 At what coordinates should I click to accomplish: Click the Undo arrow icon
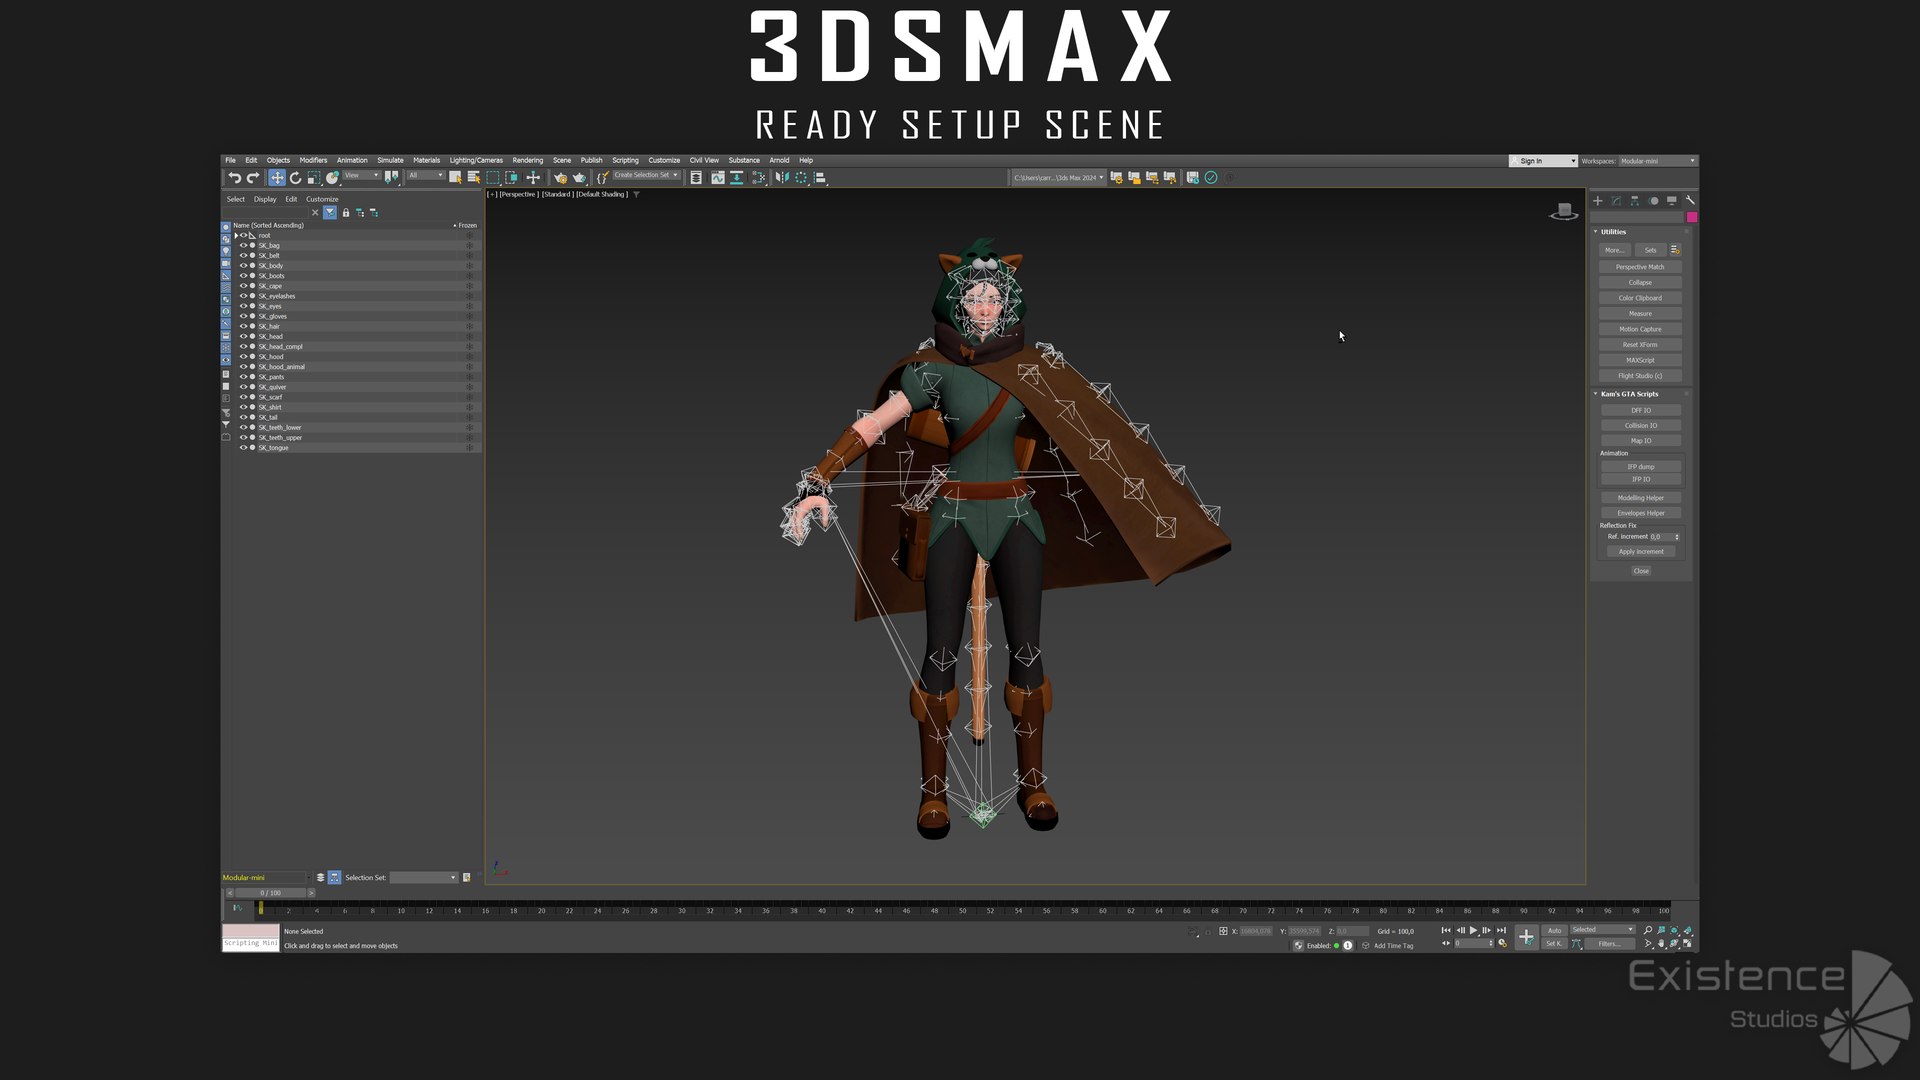(x=234, y=178)
